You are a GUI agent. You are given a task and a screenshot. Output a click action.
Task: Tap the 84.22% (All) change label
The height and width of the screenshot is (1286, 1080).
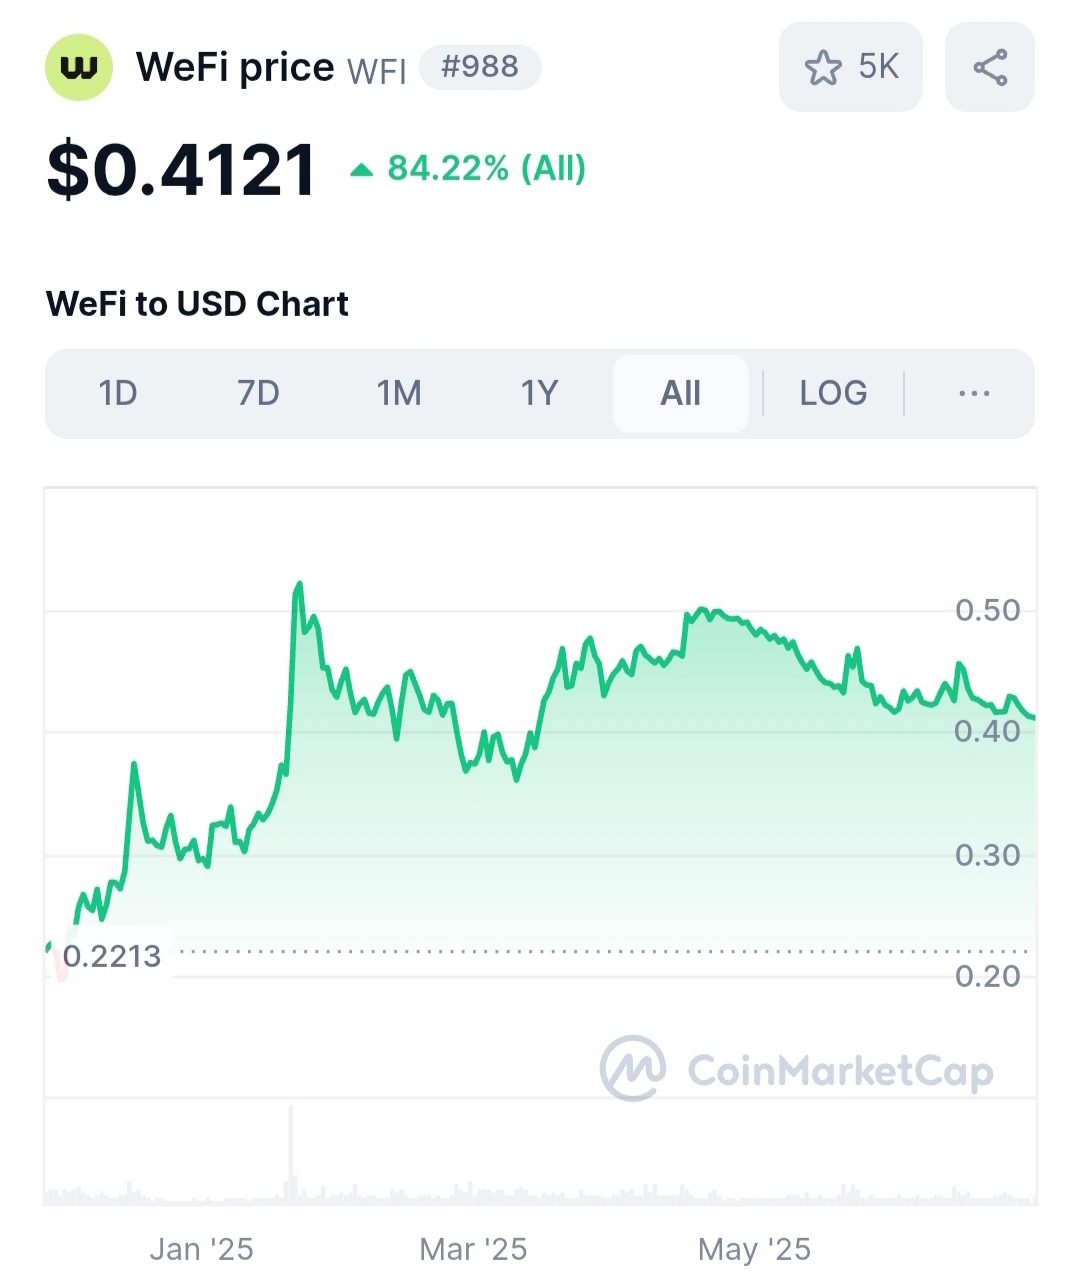486,168
